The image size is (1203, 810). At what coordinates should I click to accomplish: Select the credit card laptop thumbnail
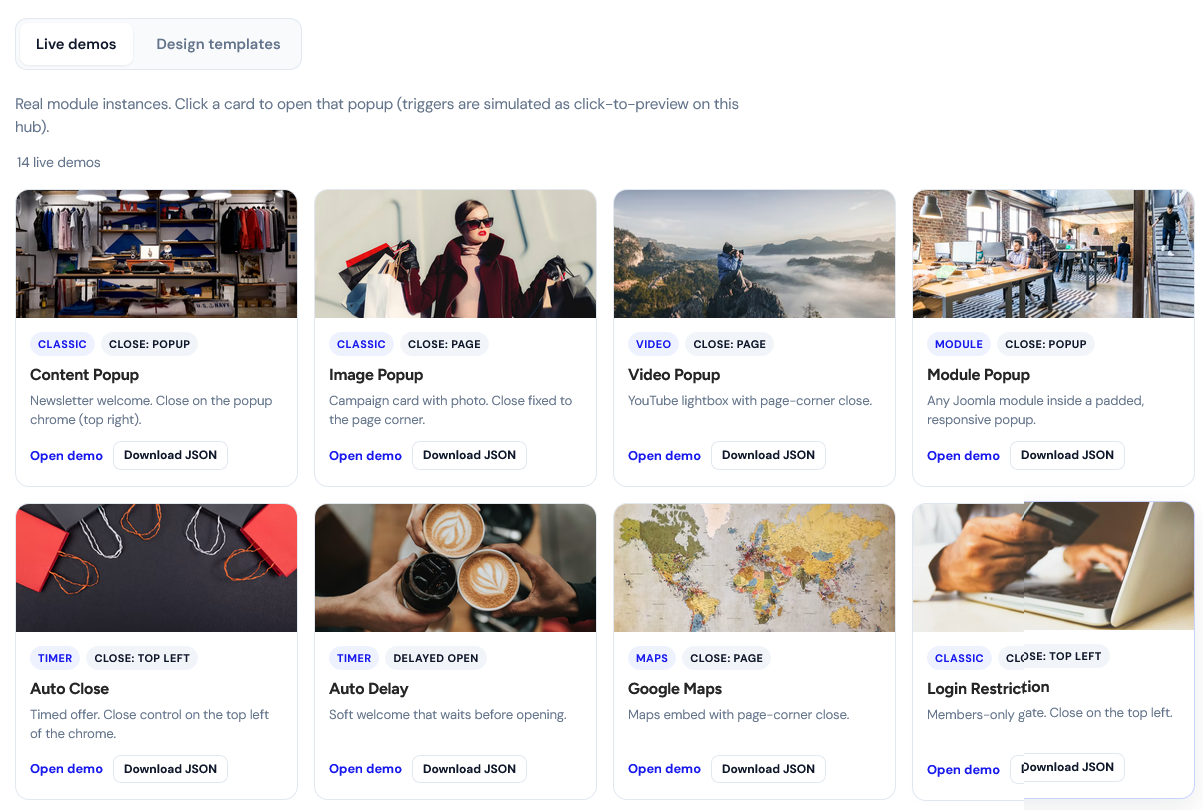[x=1053, y=567]
